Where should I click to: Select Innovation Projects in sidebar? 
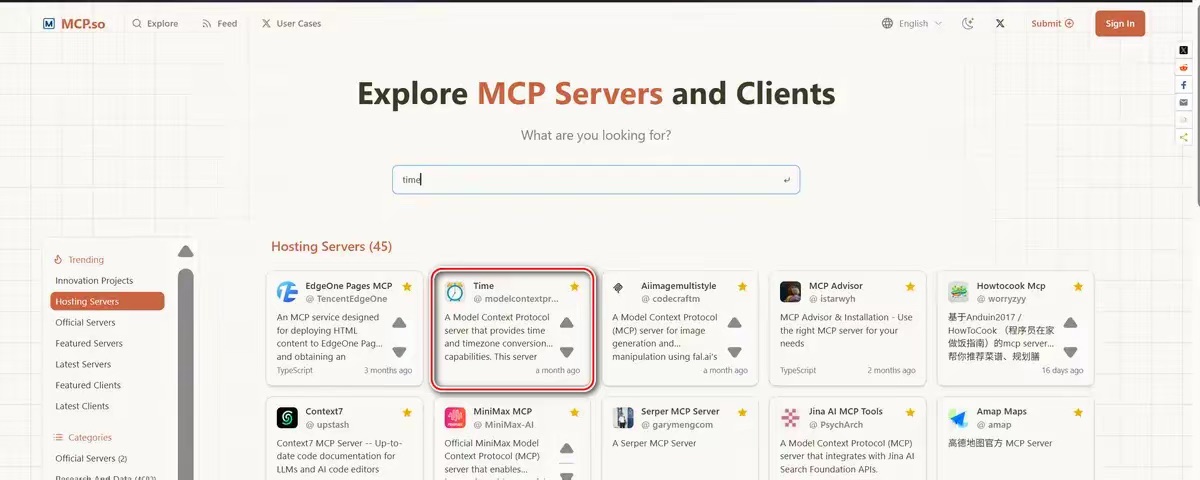94,281
